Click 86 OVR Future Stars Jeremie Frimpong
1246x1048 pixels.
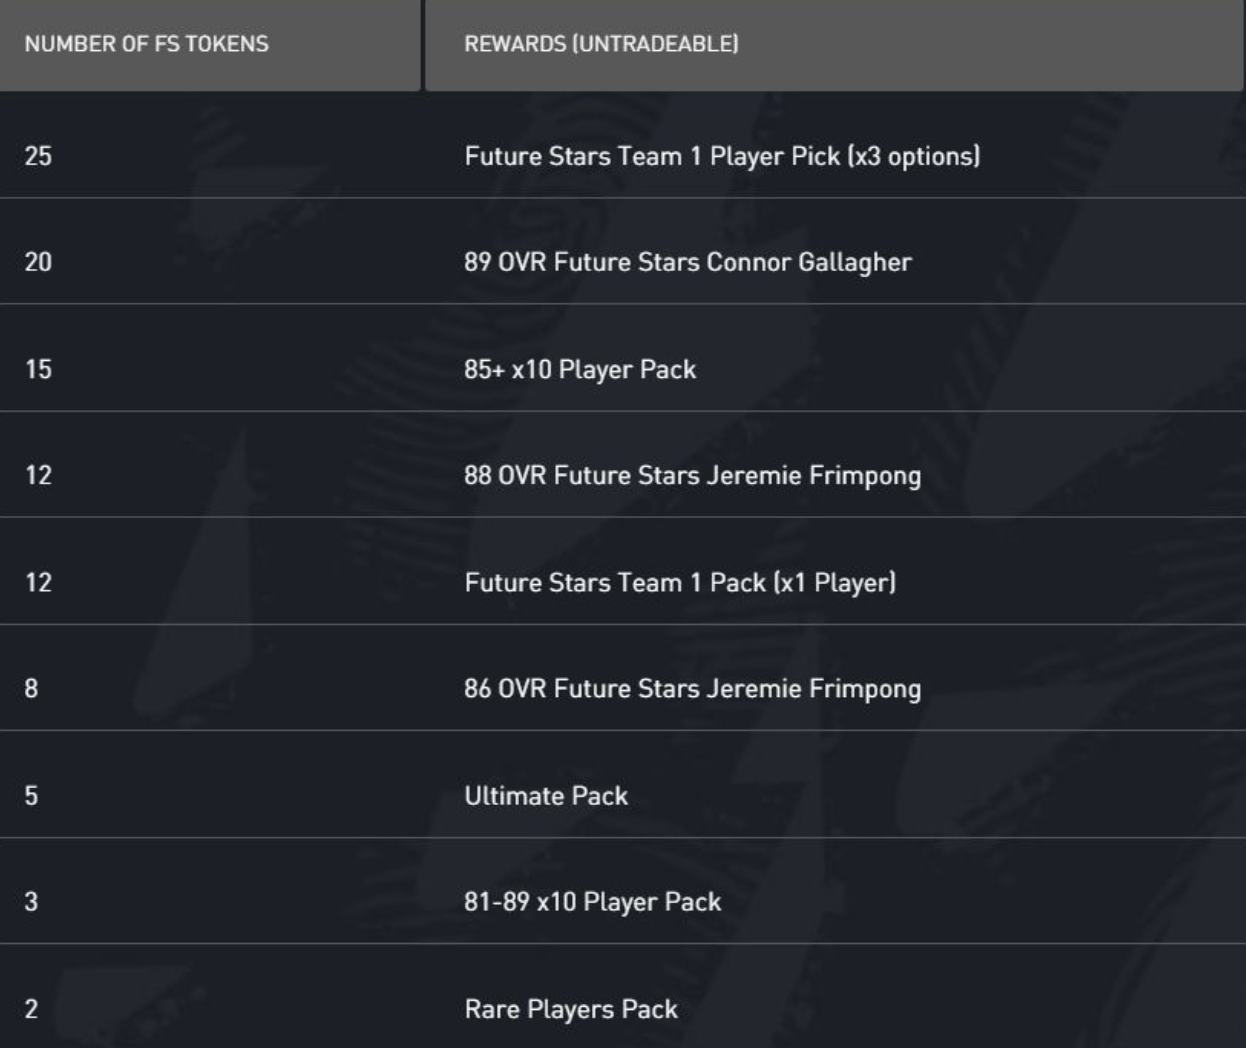(692, 688)
